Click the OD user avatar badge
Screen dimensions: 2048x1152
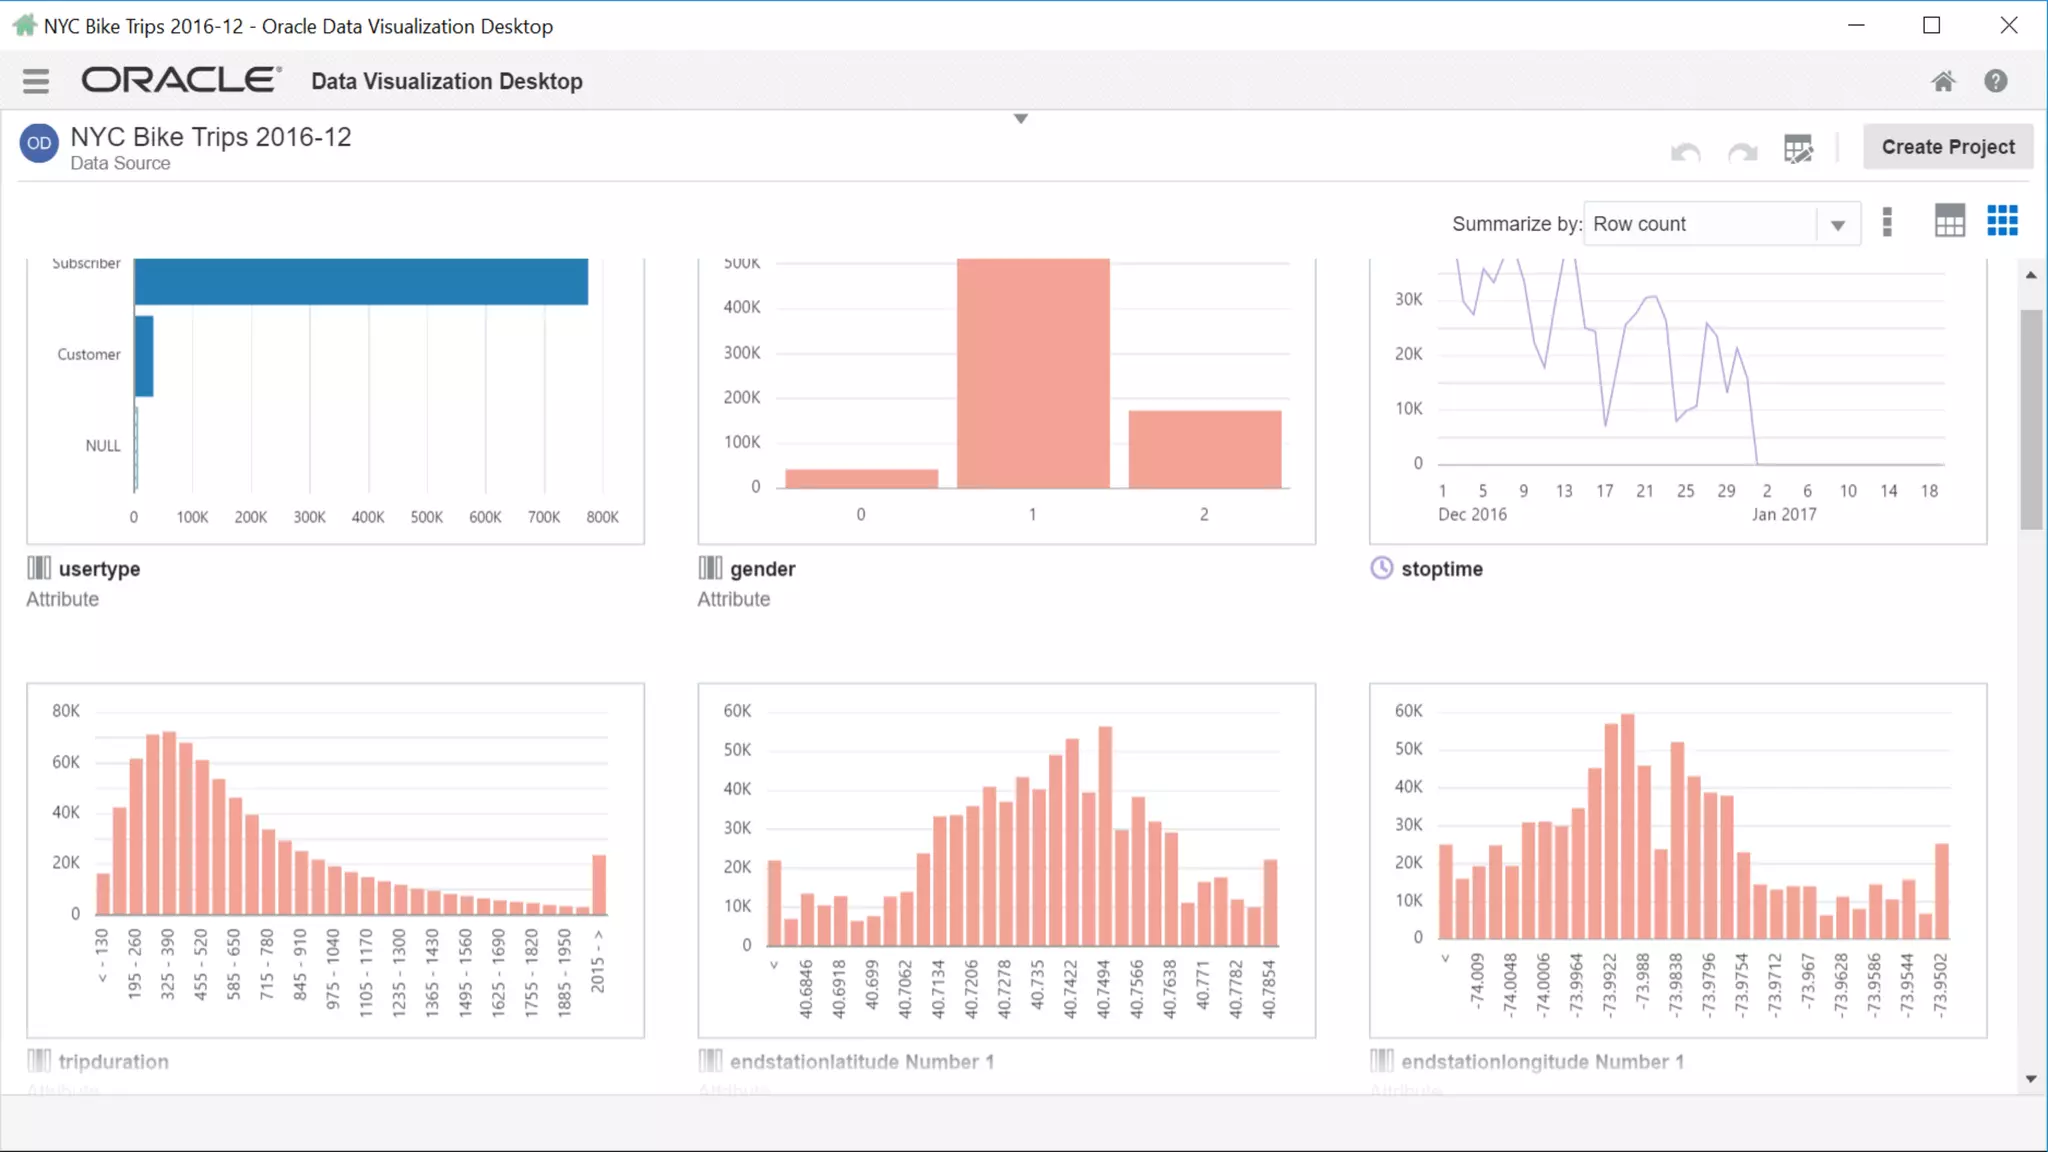[39, 144]
